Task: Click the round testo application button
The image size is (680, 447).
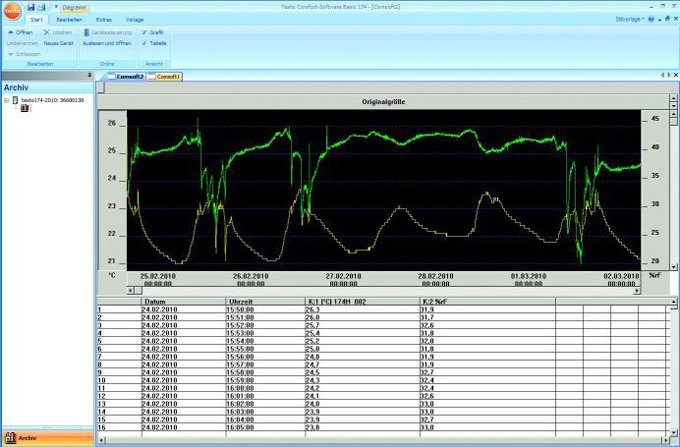Action: coord(12,11)
